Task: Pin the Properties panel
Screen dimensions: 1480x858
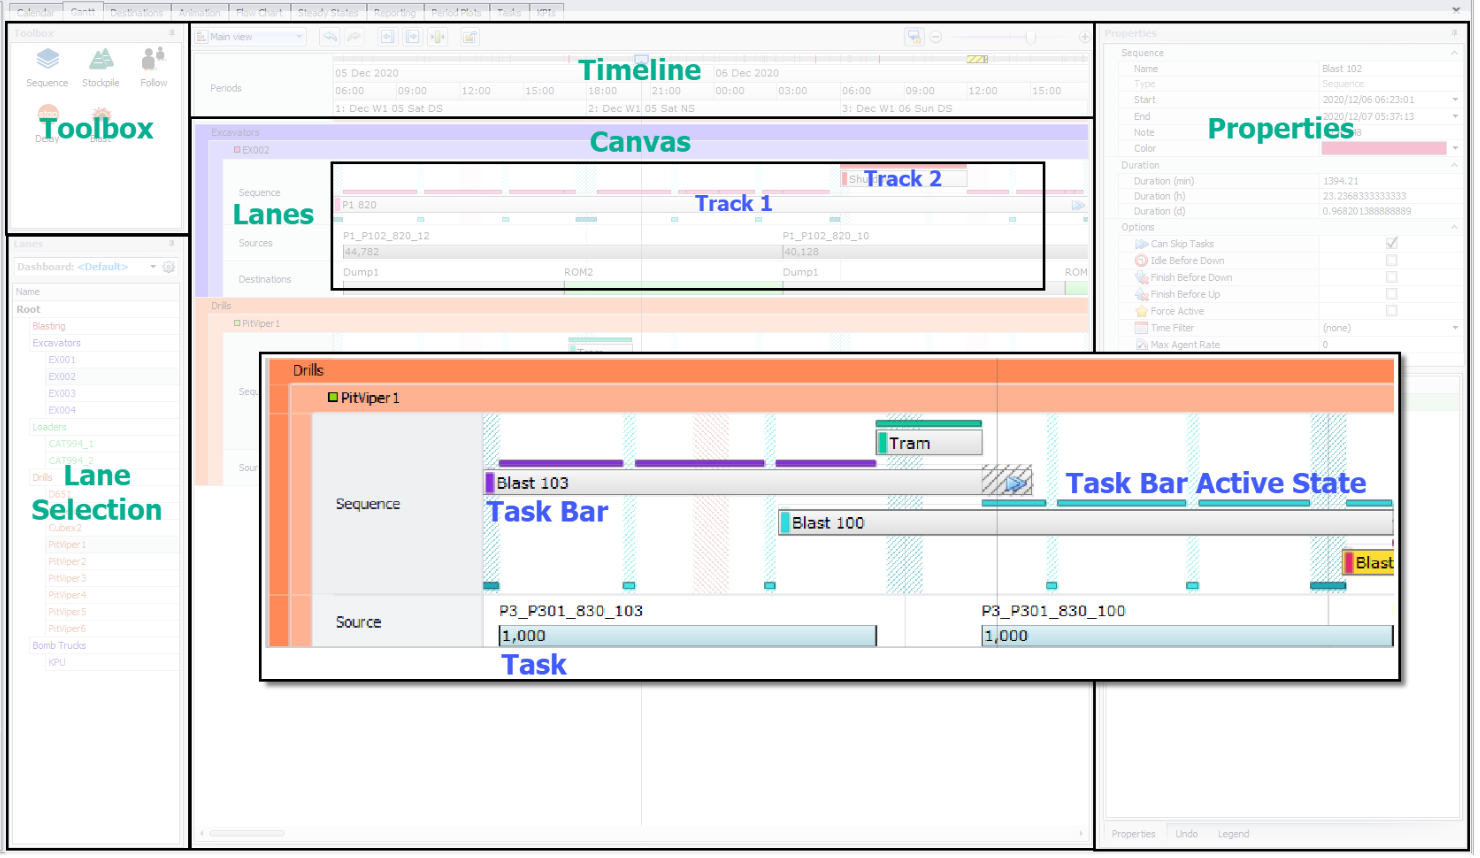Action: click(x=1455, y=33)
